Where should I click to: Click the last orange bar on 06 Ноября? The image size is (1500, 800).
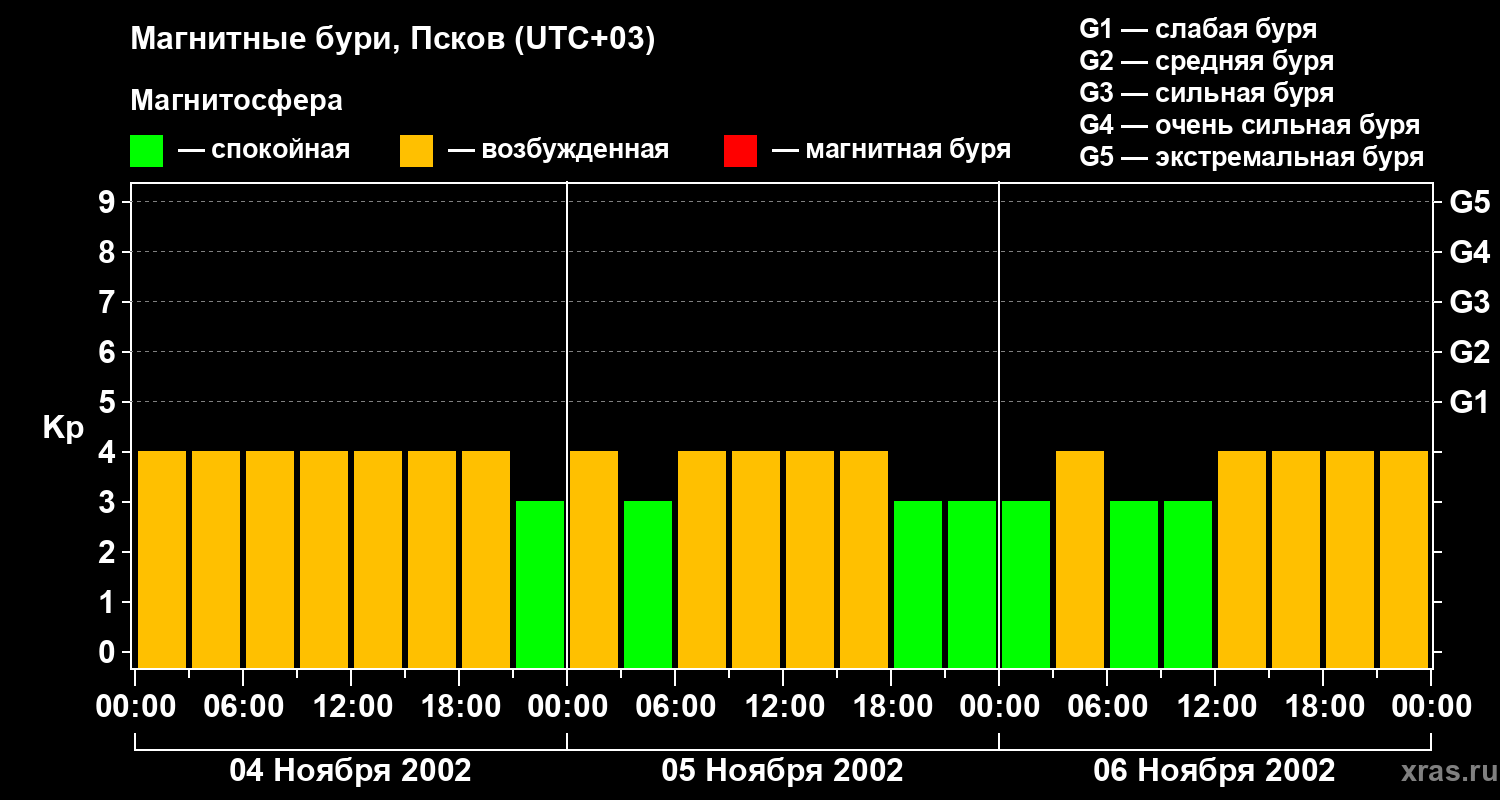click(1404, 559)
